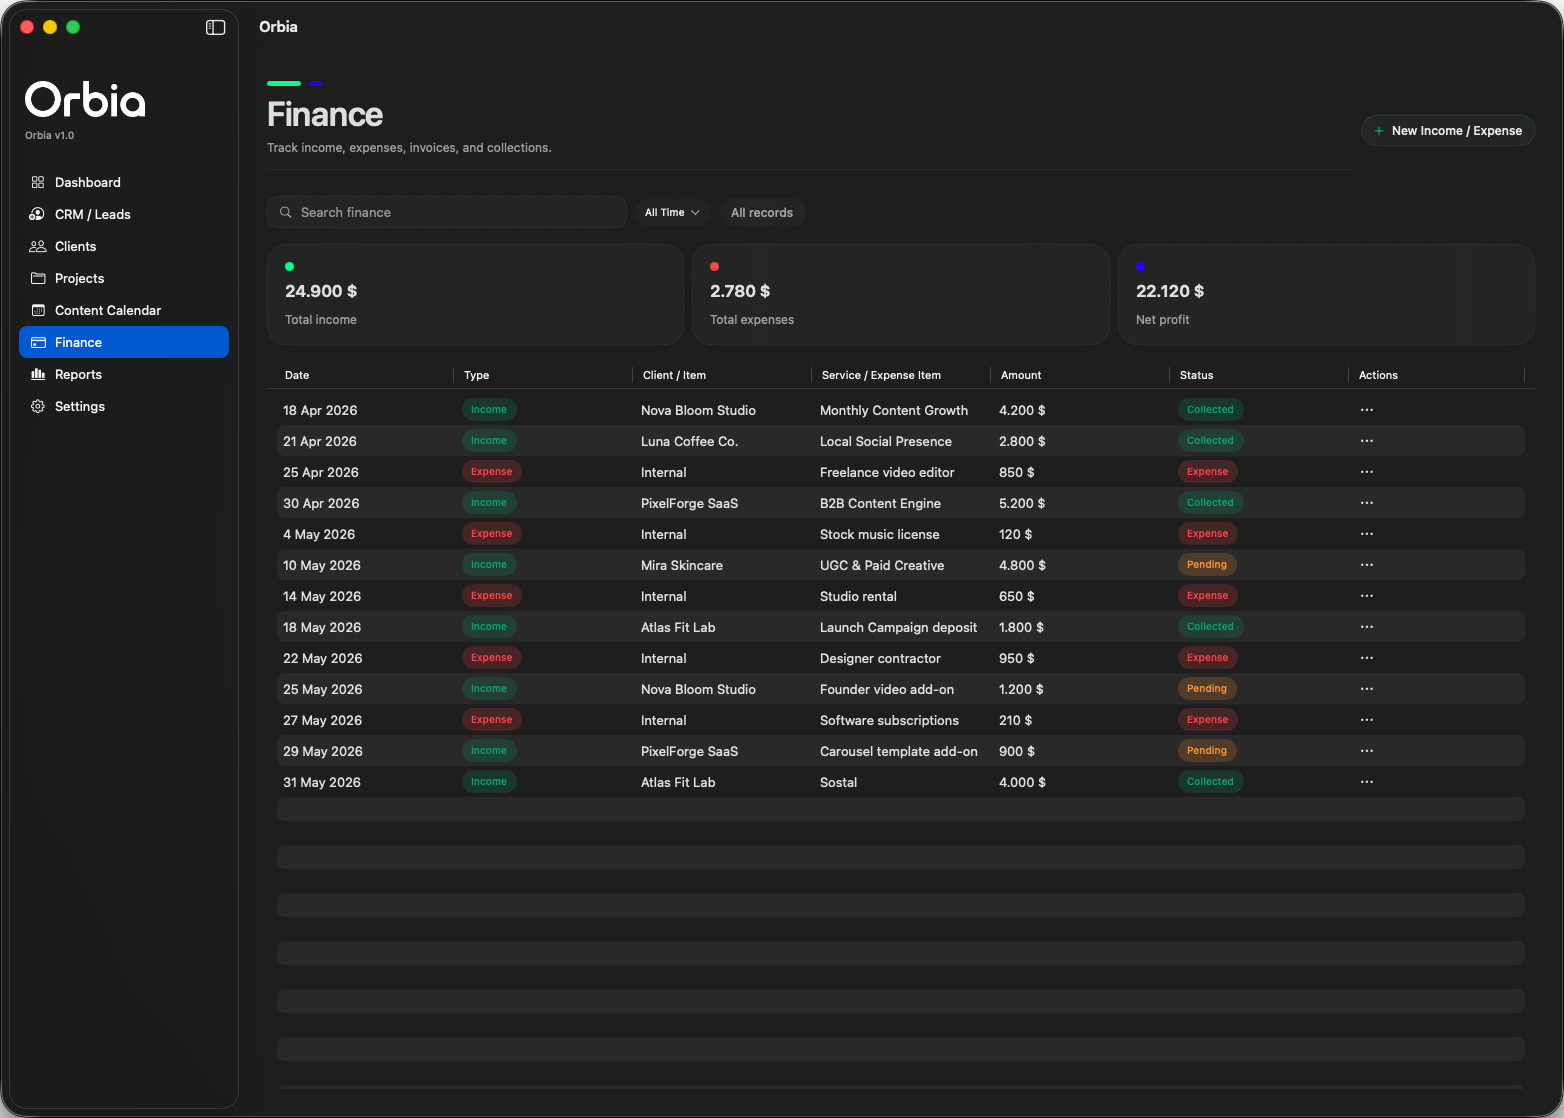Click the Projects folder icon
1564x1118 pixels.
(x=38, y=278)
